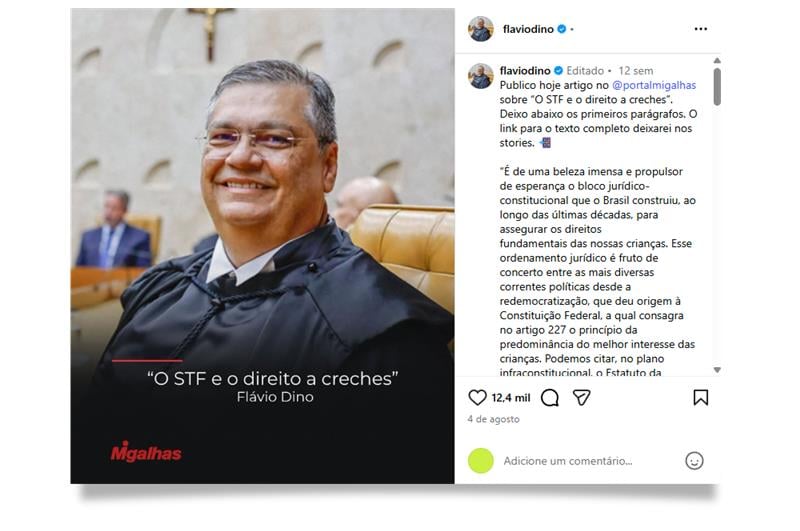Click the caption scrollbar down arrow
Screen dimensions: 800x531
click(717, 370)
